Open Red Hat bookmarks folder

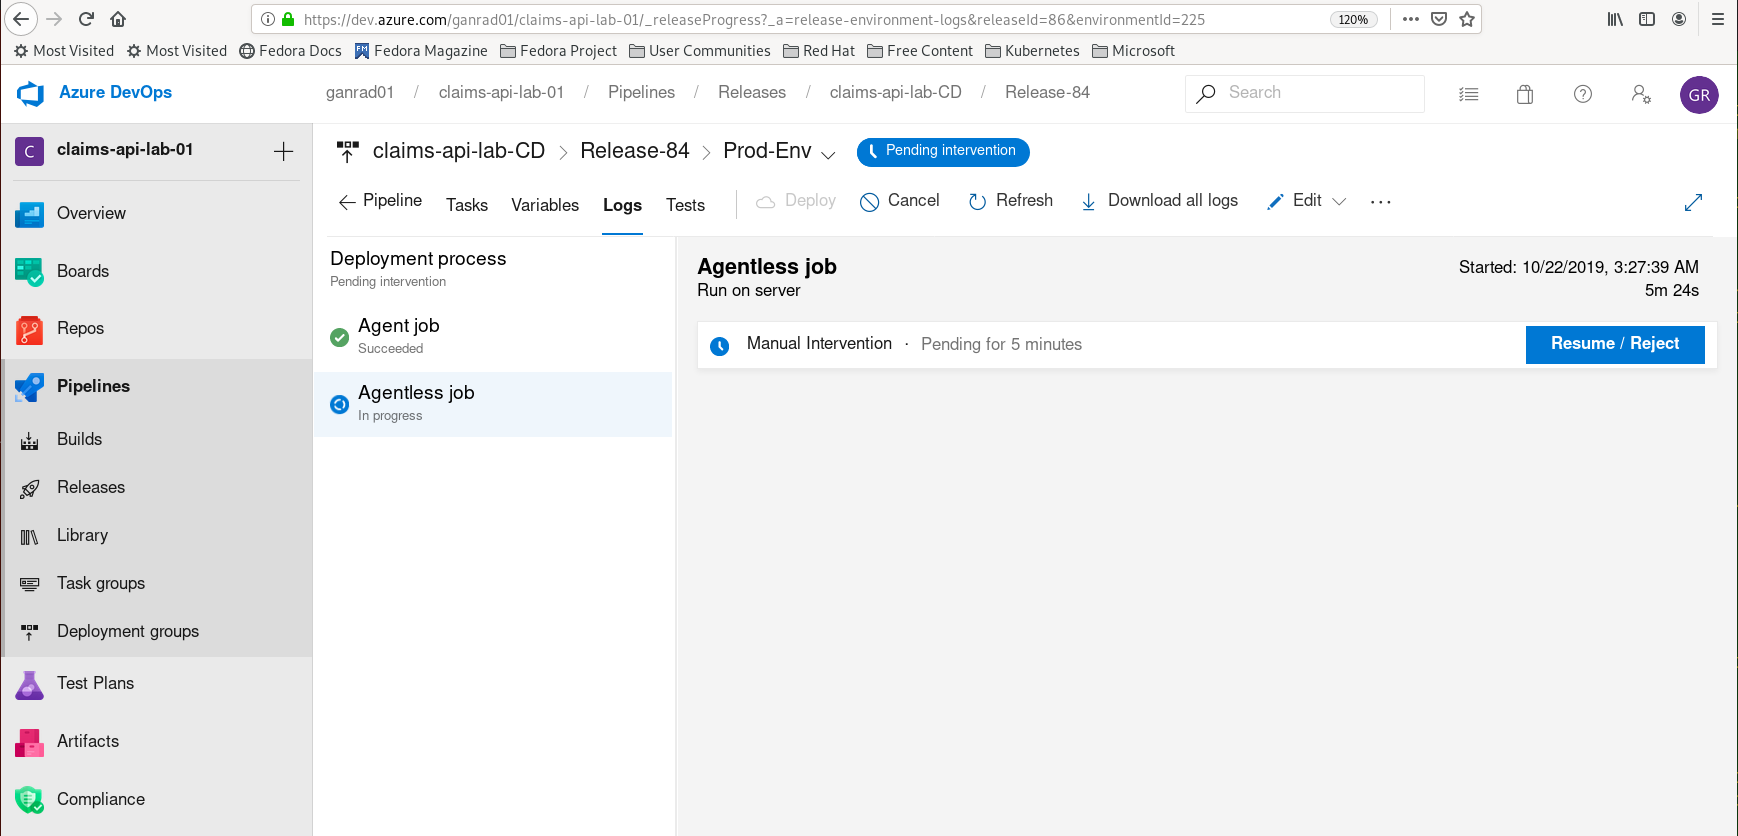(819, 51)
